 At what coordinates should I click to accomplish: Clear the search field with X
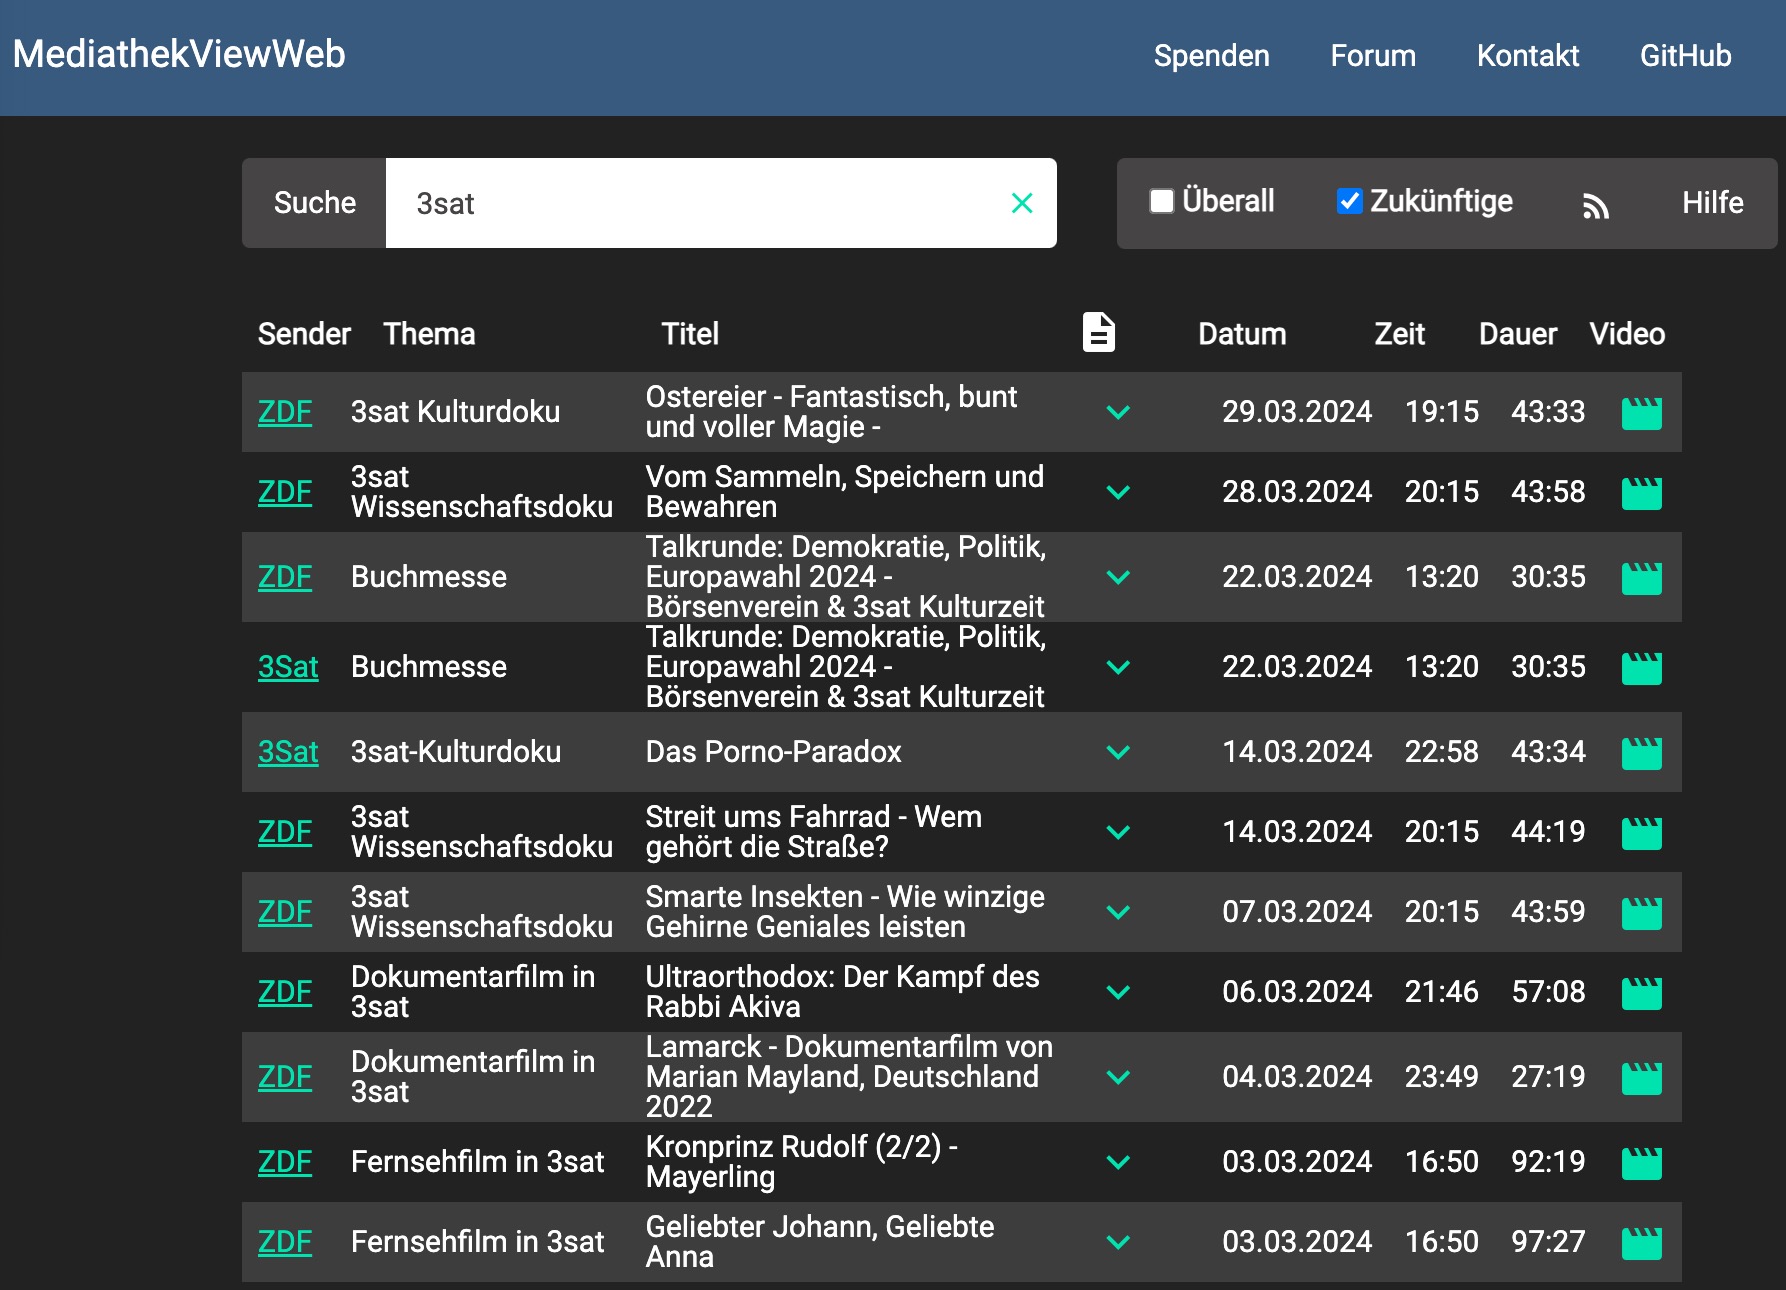pyautogui.click(x=1022, y=203)
